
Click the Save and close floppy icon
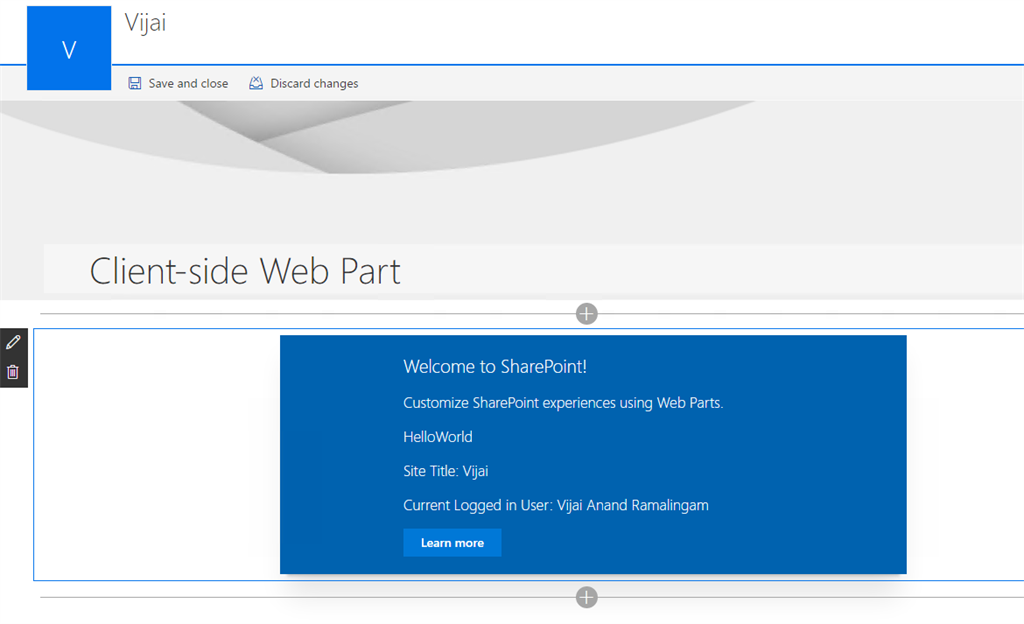pos(135,83)
